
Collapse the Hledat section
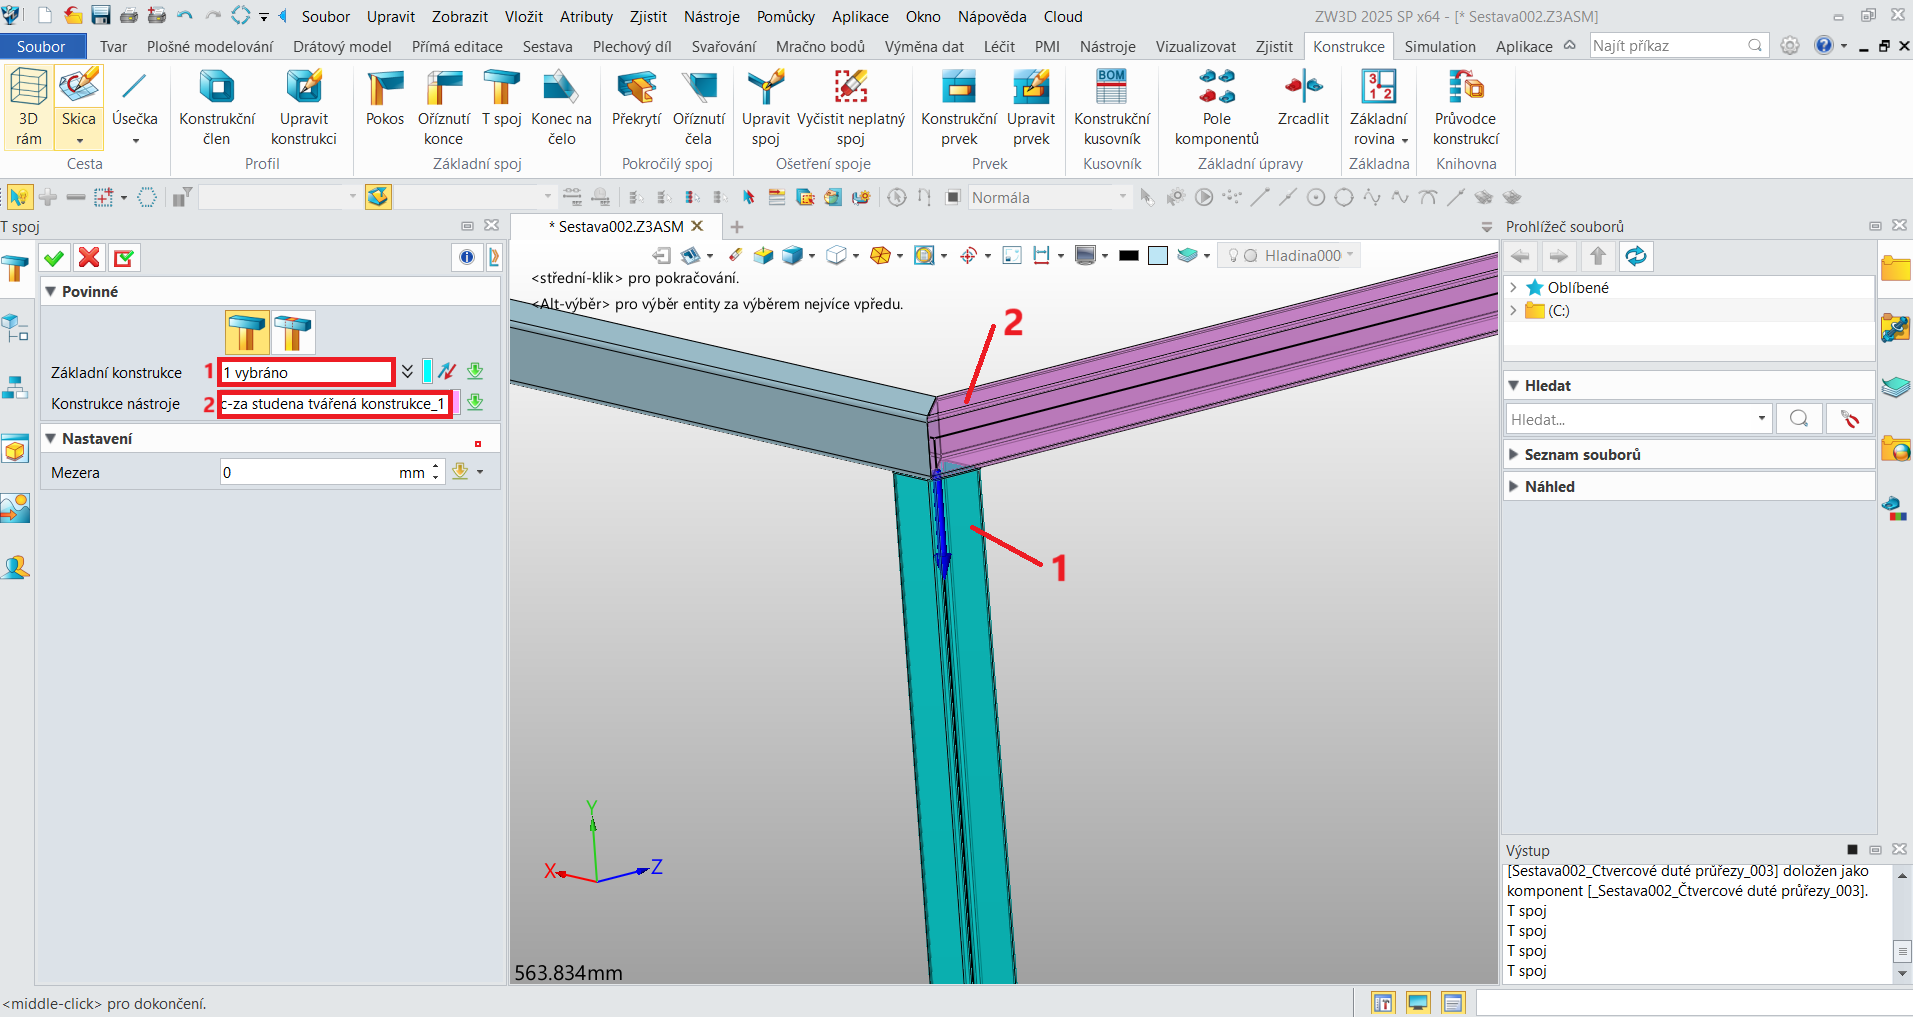point(1514,385)
